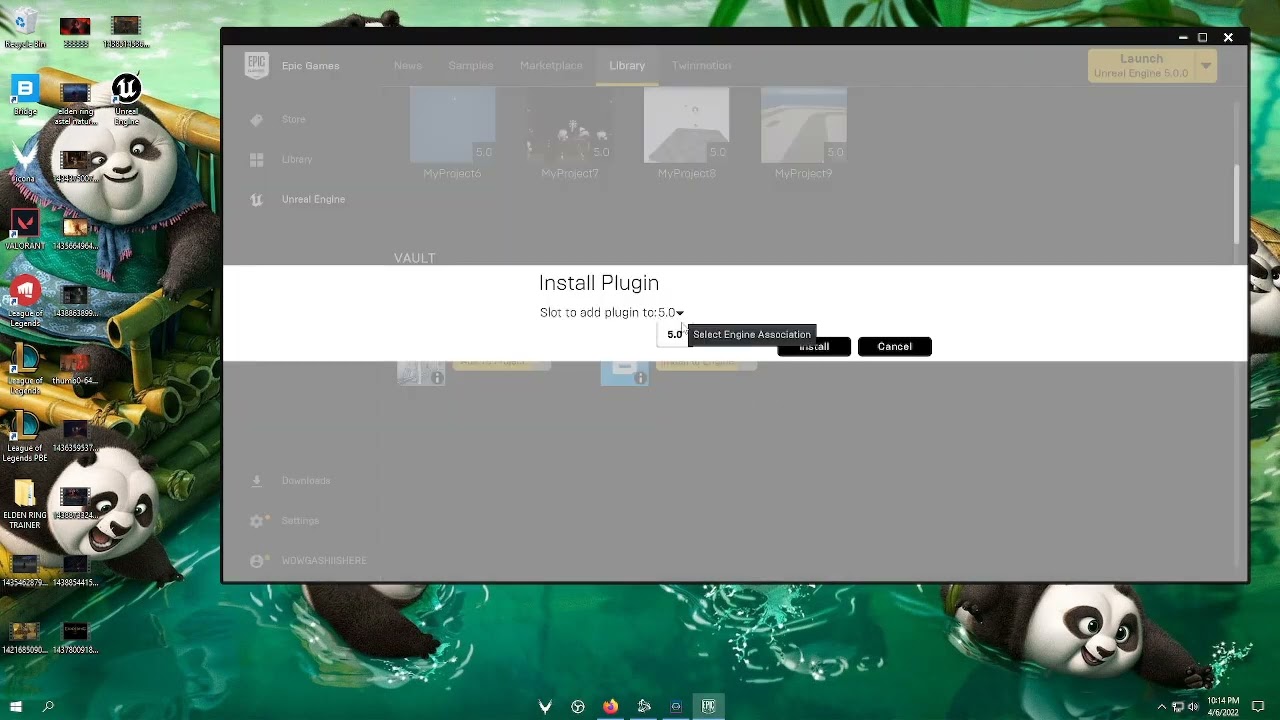Select the MyProject8 thumbnail
Viewport: 1280px width, 720px height.
coord(686,125)
